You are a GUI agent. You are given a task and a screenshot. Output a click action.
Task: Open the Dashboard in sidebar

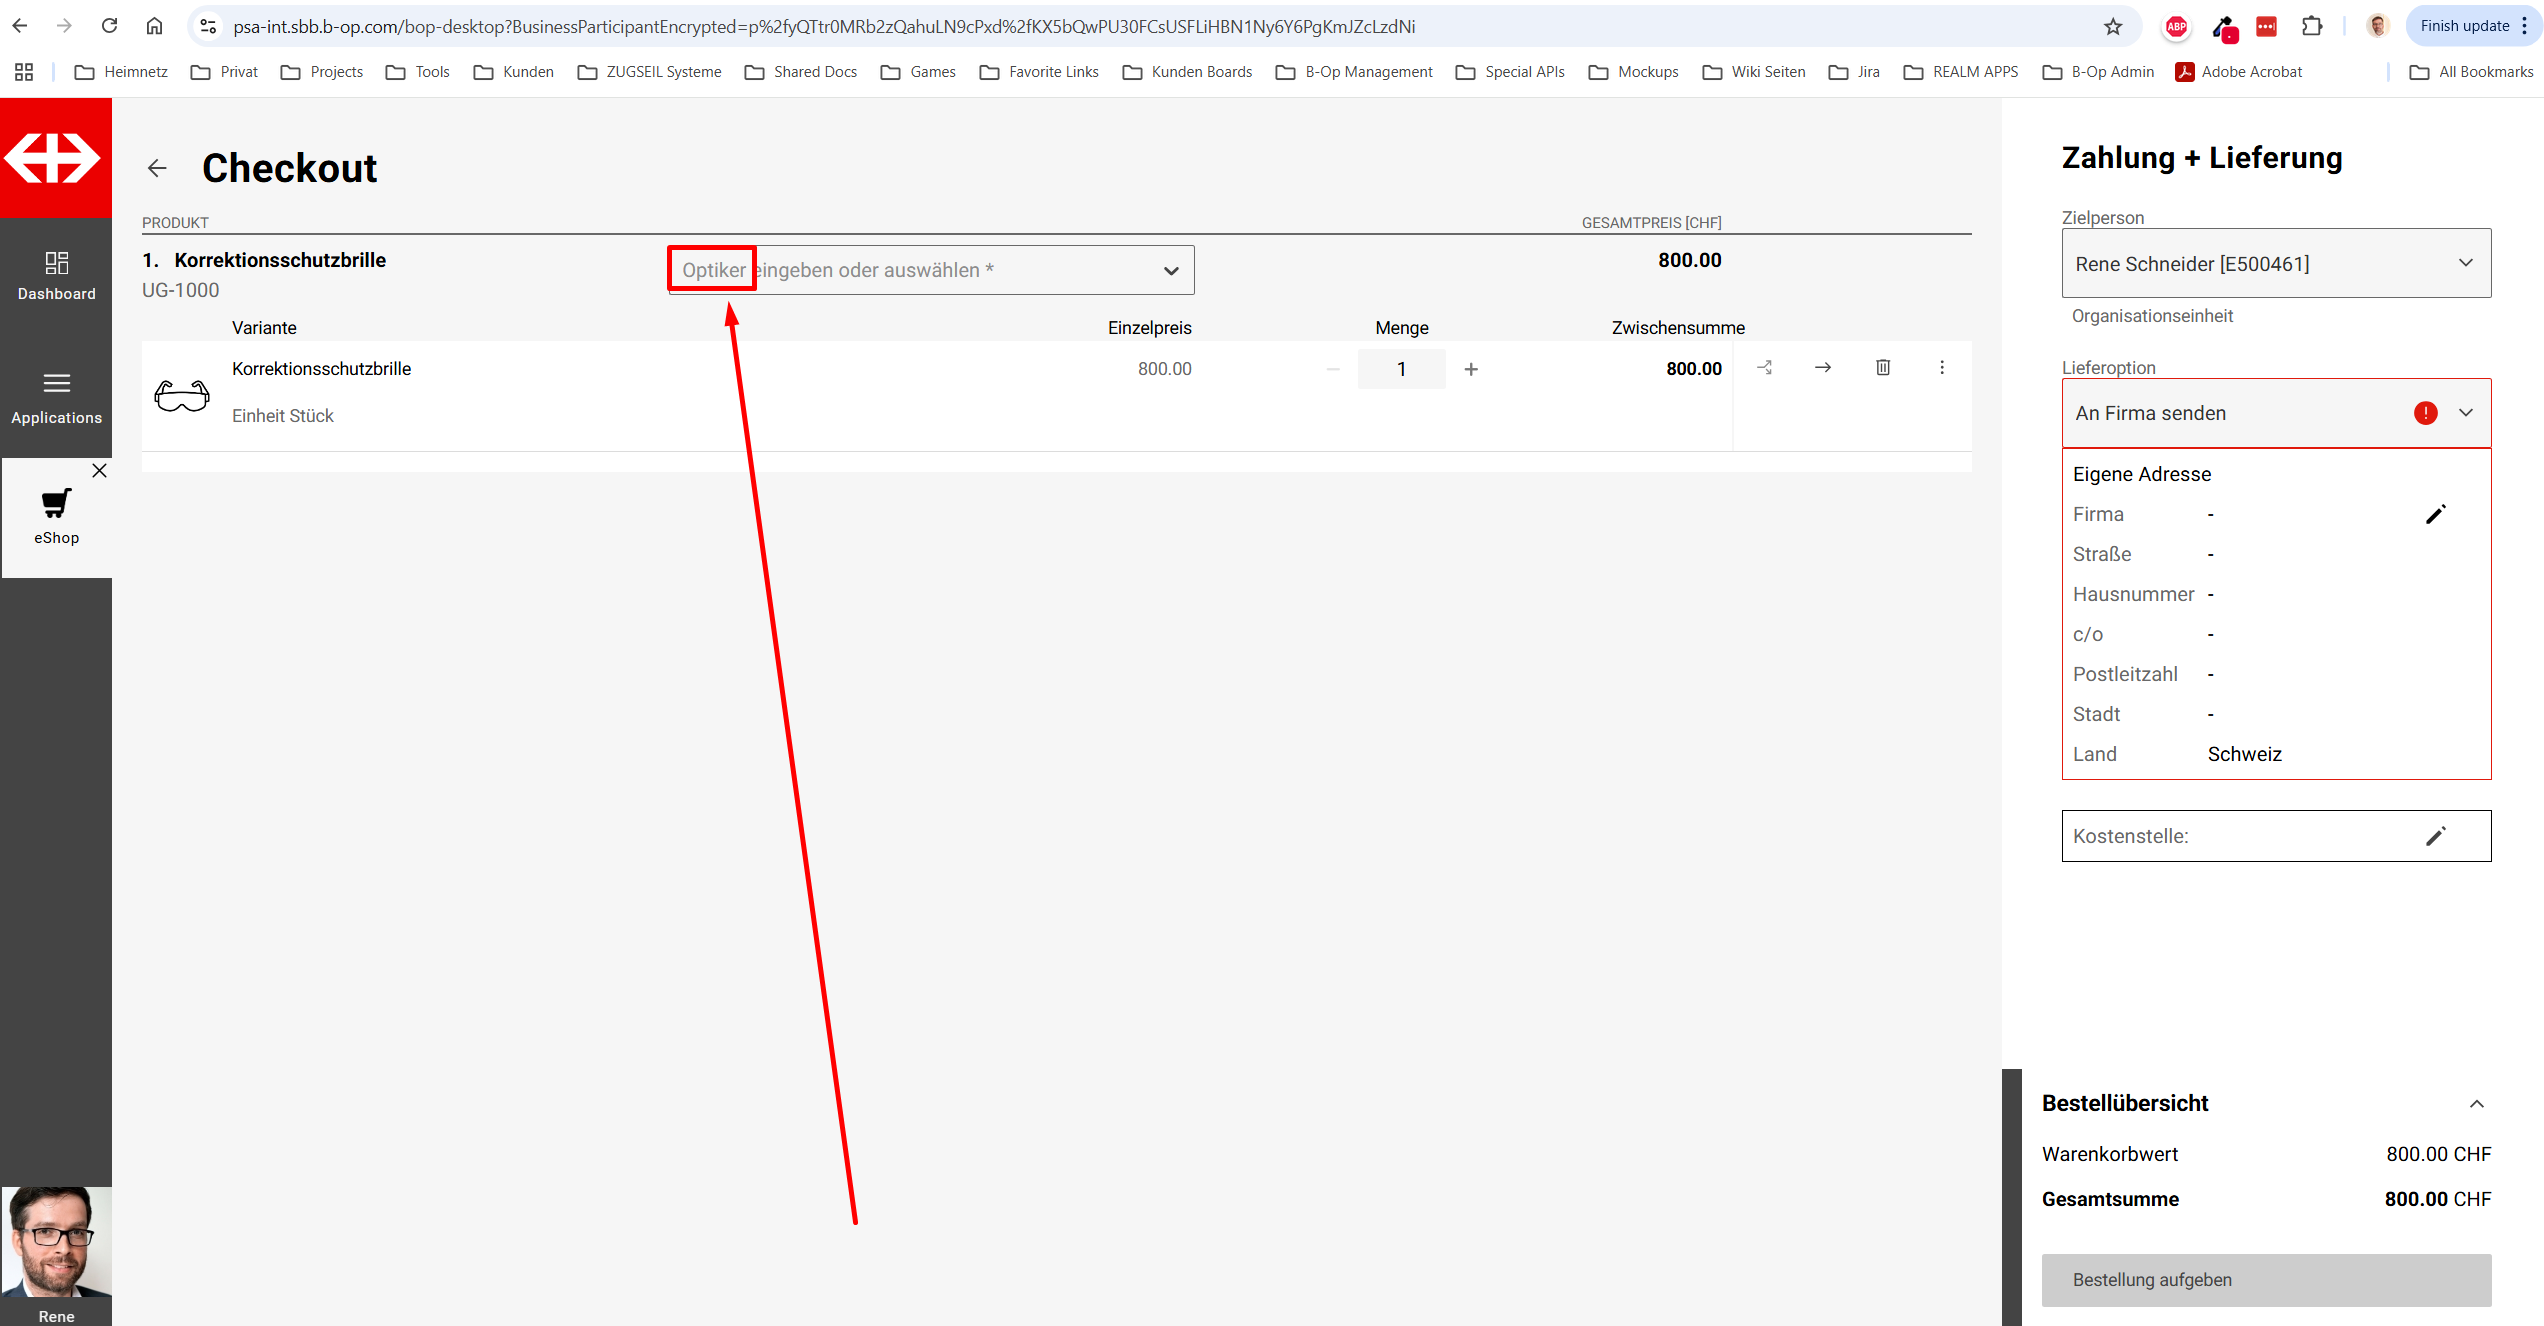tap(57, 276)
